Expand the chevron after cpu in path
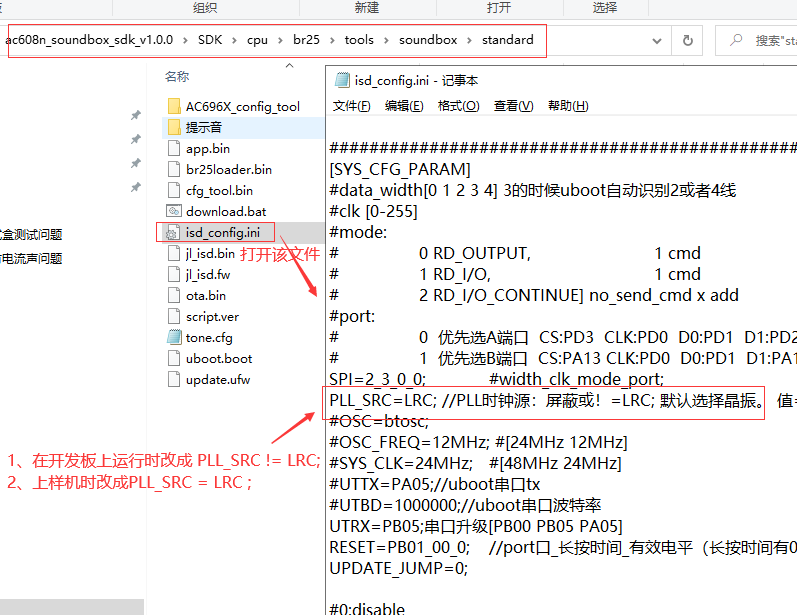797x615 pixels. pyautogui.click(x=280, y=40)
